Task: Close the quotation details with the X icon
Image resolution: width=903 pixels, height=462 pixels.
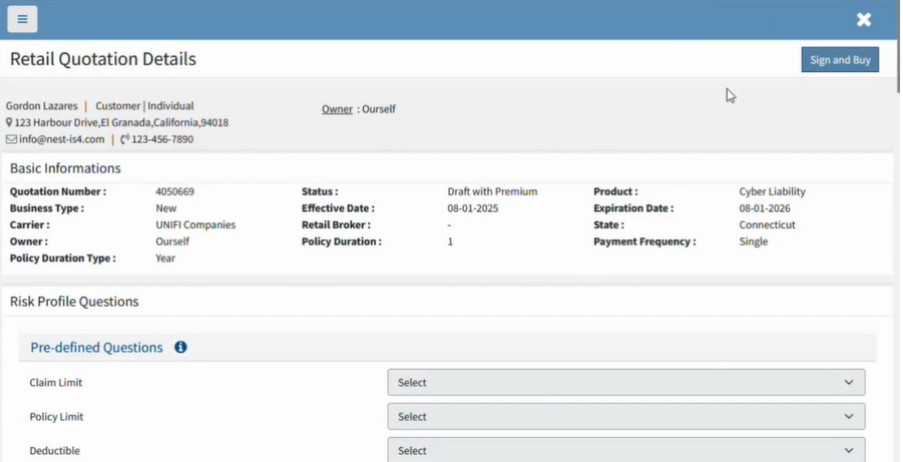Action: click(x=864, y=20)
